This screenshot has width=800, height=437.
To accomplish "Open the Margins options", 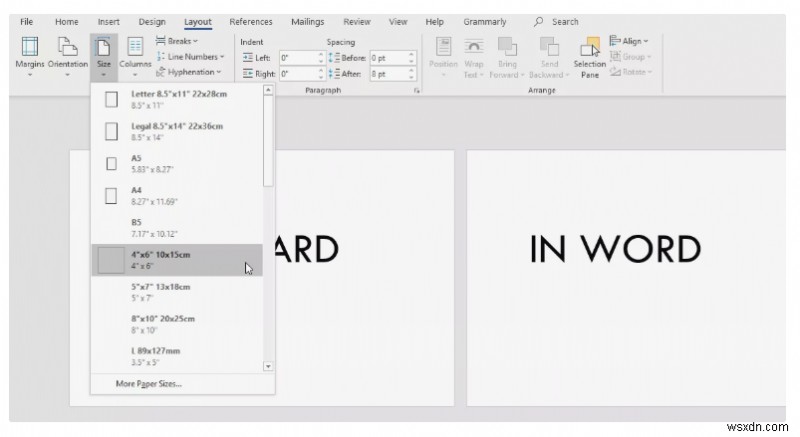I will [x=30, y=57].
